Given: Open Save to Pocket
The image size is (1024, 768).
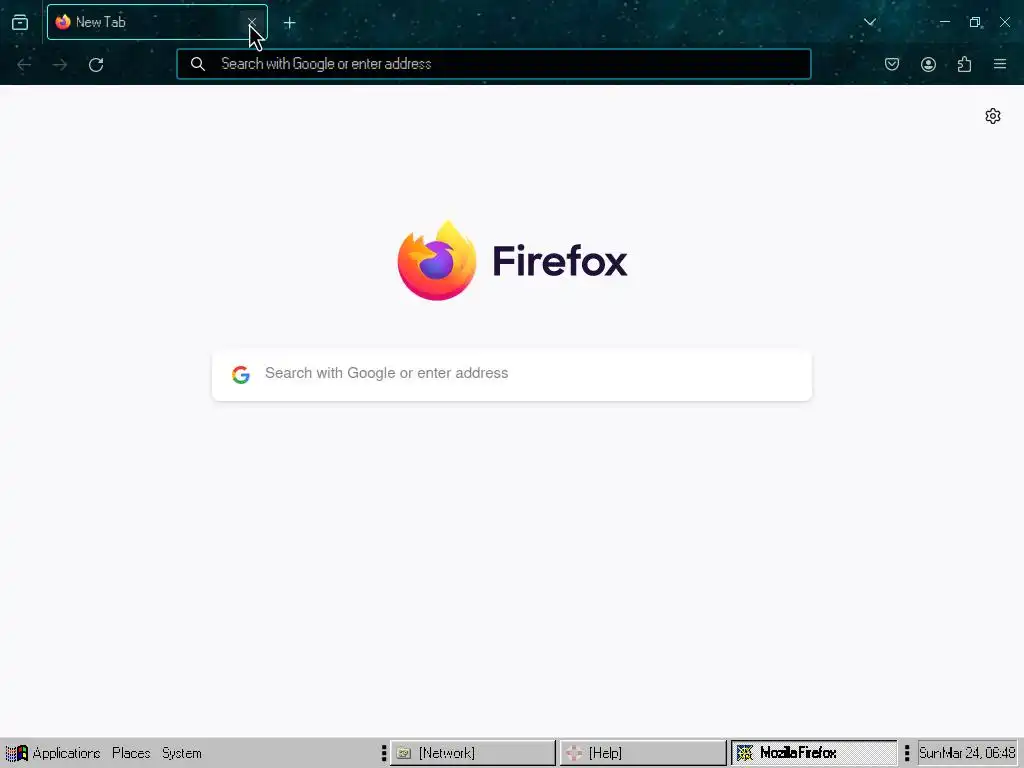Looking at the screenshot, I should click(892, 64).
